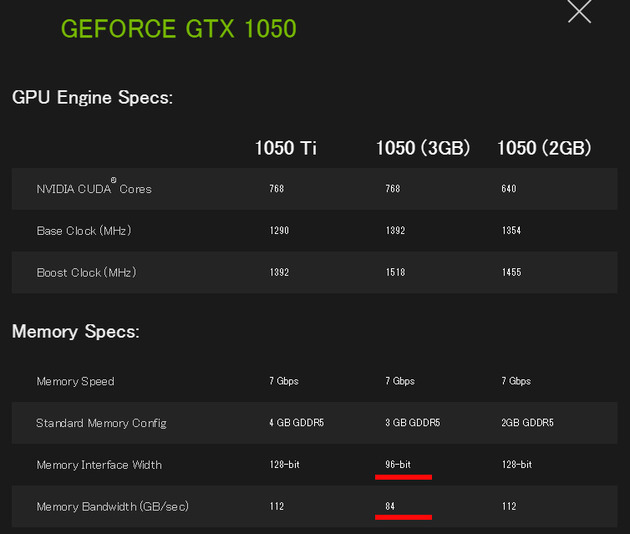Click the GEFORCE GTX 1050 title

(x=179, y=29)
